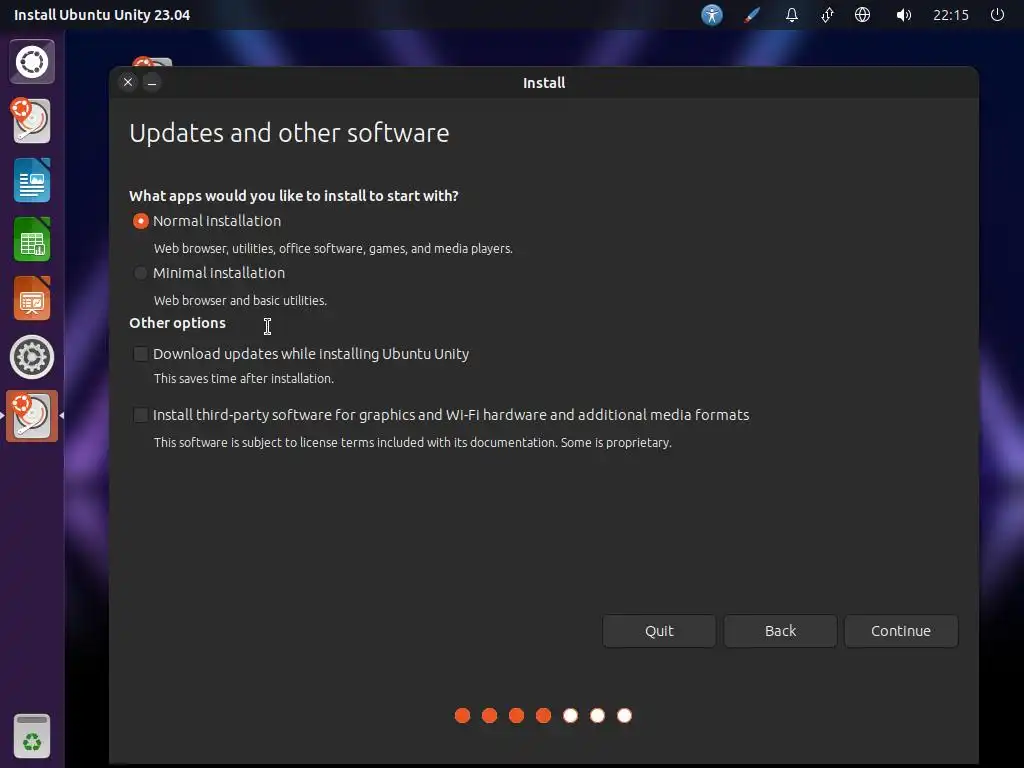
Task: Click the paintbrush indicator in top panel
Action: coord(752,14)
